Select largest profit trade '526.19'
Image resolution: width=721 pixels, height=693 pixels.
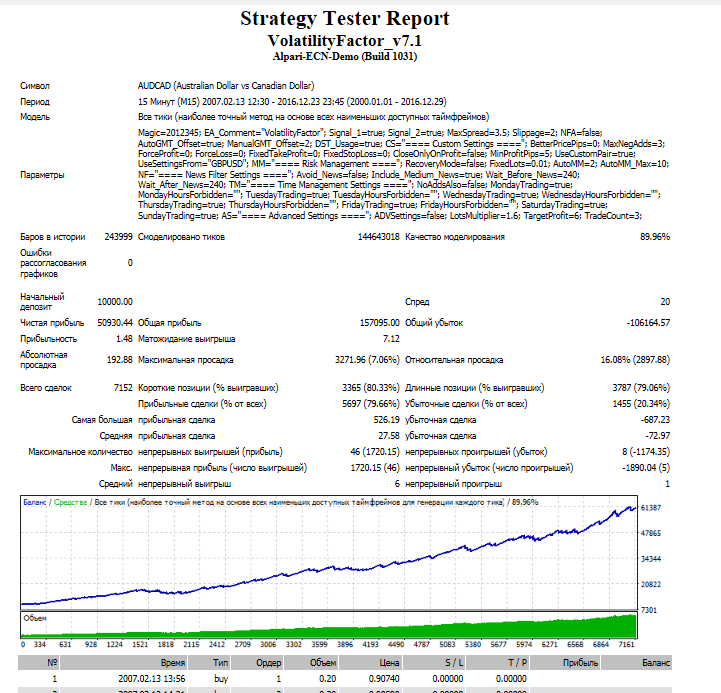387,420
